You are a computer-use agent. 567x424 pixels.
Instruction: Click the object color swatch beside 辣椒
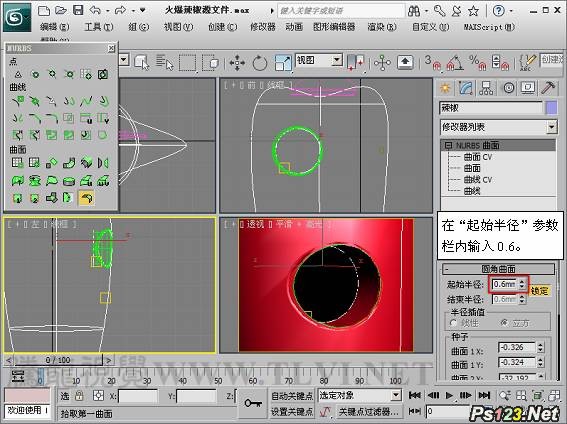pos(551,108)
